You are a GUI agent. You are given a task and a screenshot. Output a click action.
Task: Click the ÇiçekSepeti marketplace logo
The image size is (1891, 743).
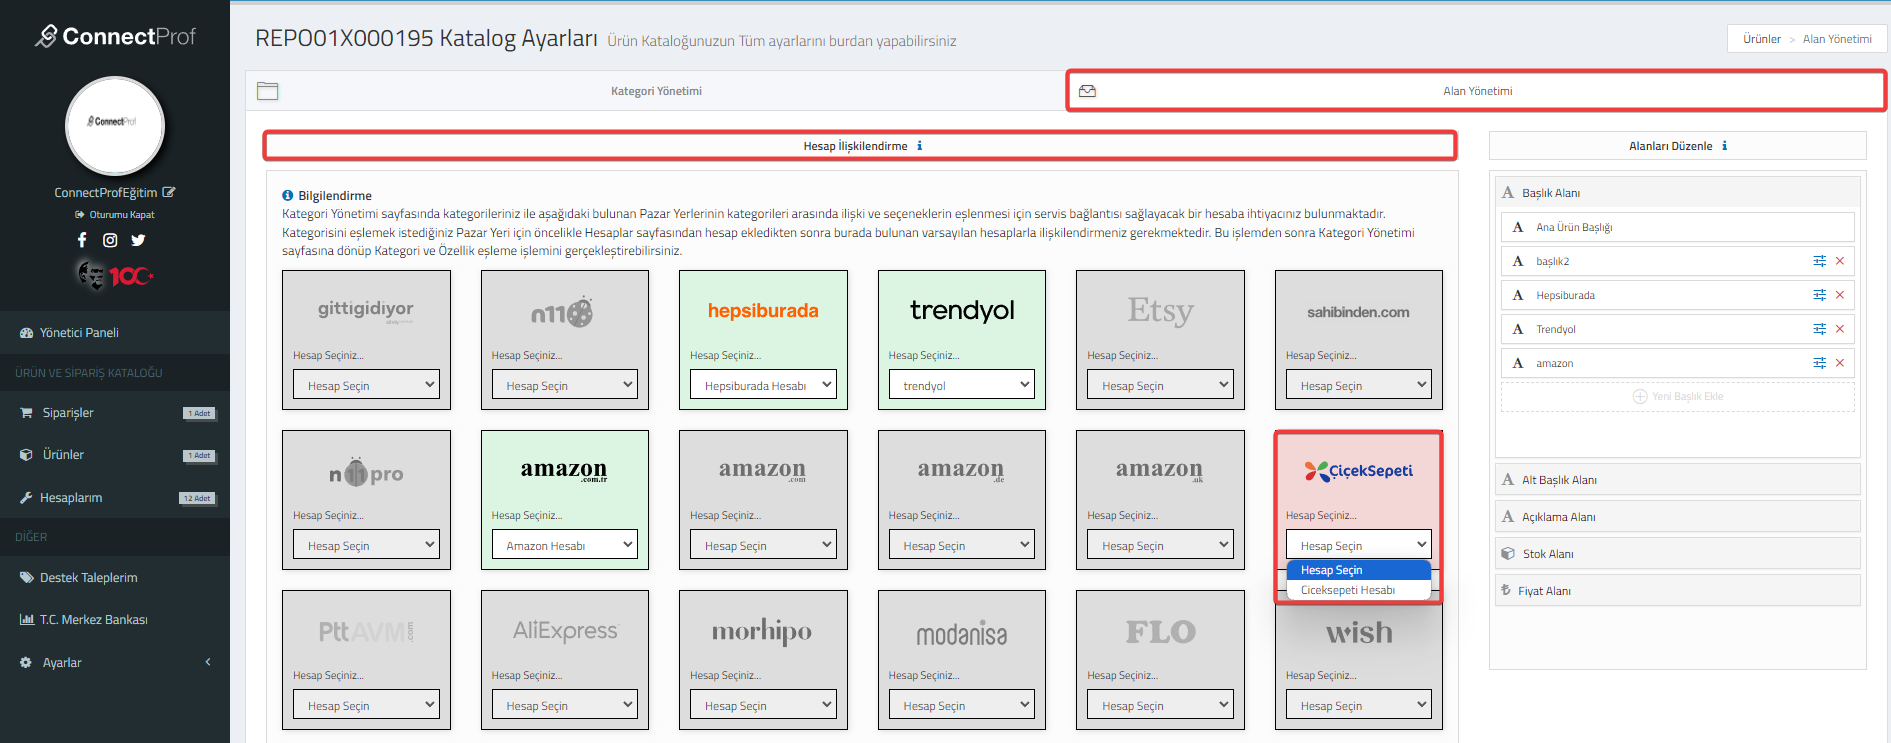pyautogui.click(x=1359, y=471)
